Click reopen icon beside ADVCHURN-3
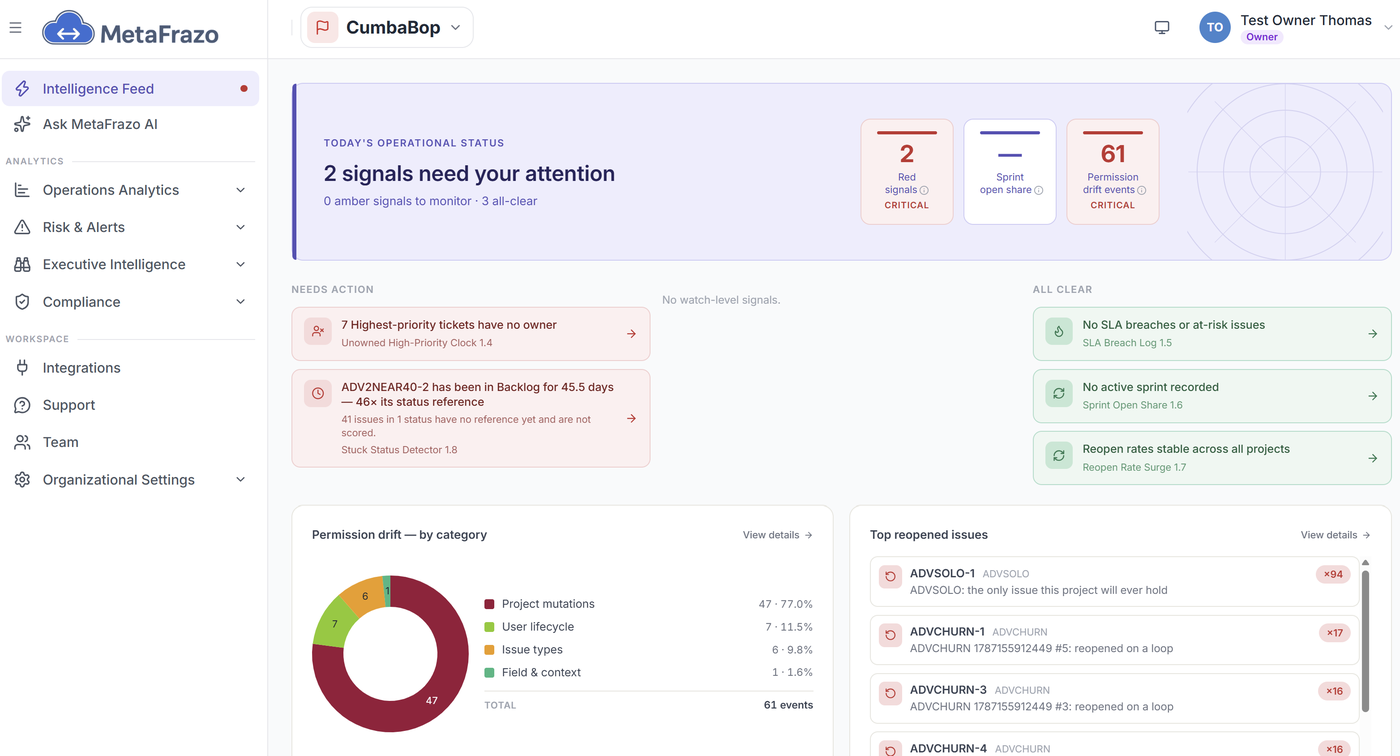1400x756 pixels. coord(889,693)
